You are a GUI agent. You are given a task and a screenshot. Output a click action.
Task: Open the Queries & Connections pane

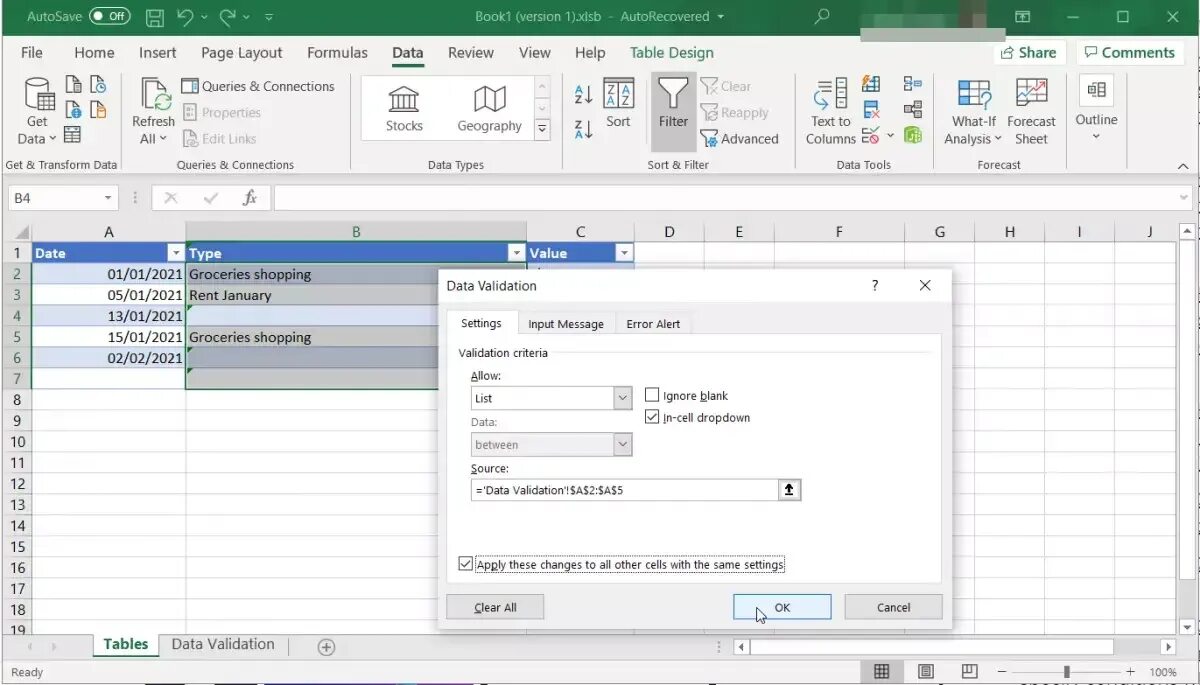pyautogui.click(x=258, y=86)
